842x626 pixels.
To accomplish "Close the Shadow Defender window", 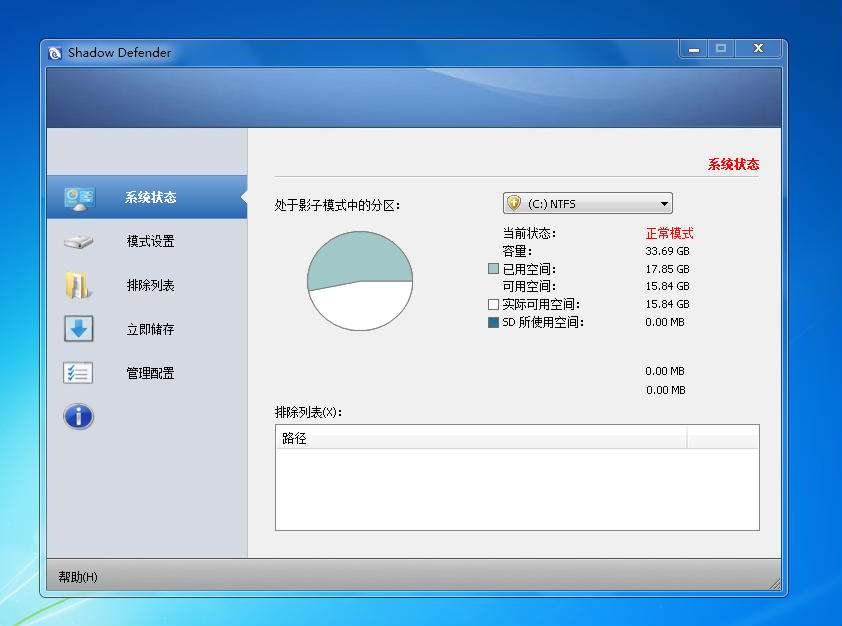I will click(758, 48).
